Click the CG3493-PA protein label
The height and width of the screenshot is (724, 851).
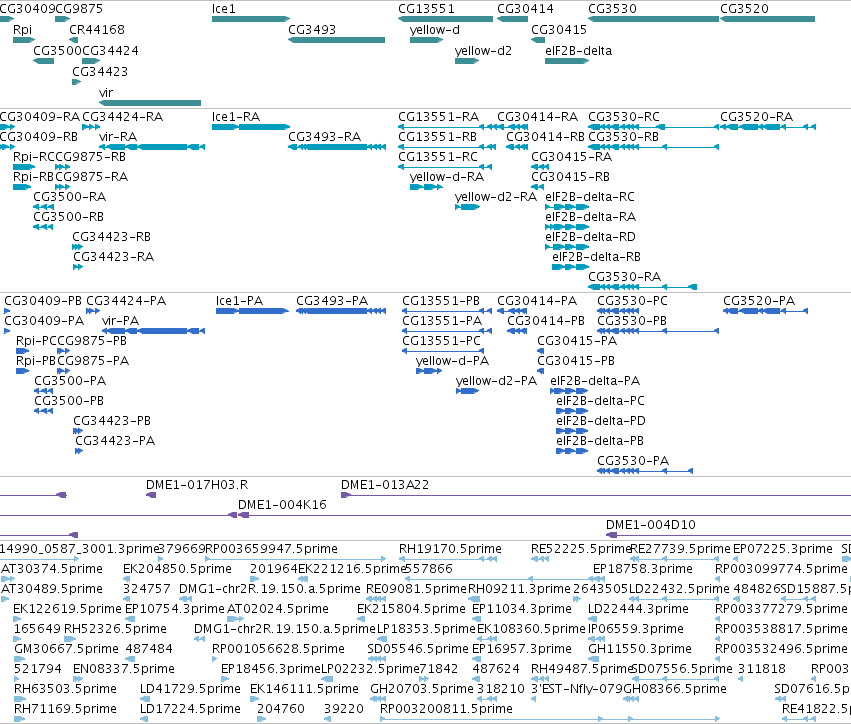point(332,301)
